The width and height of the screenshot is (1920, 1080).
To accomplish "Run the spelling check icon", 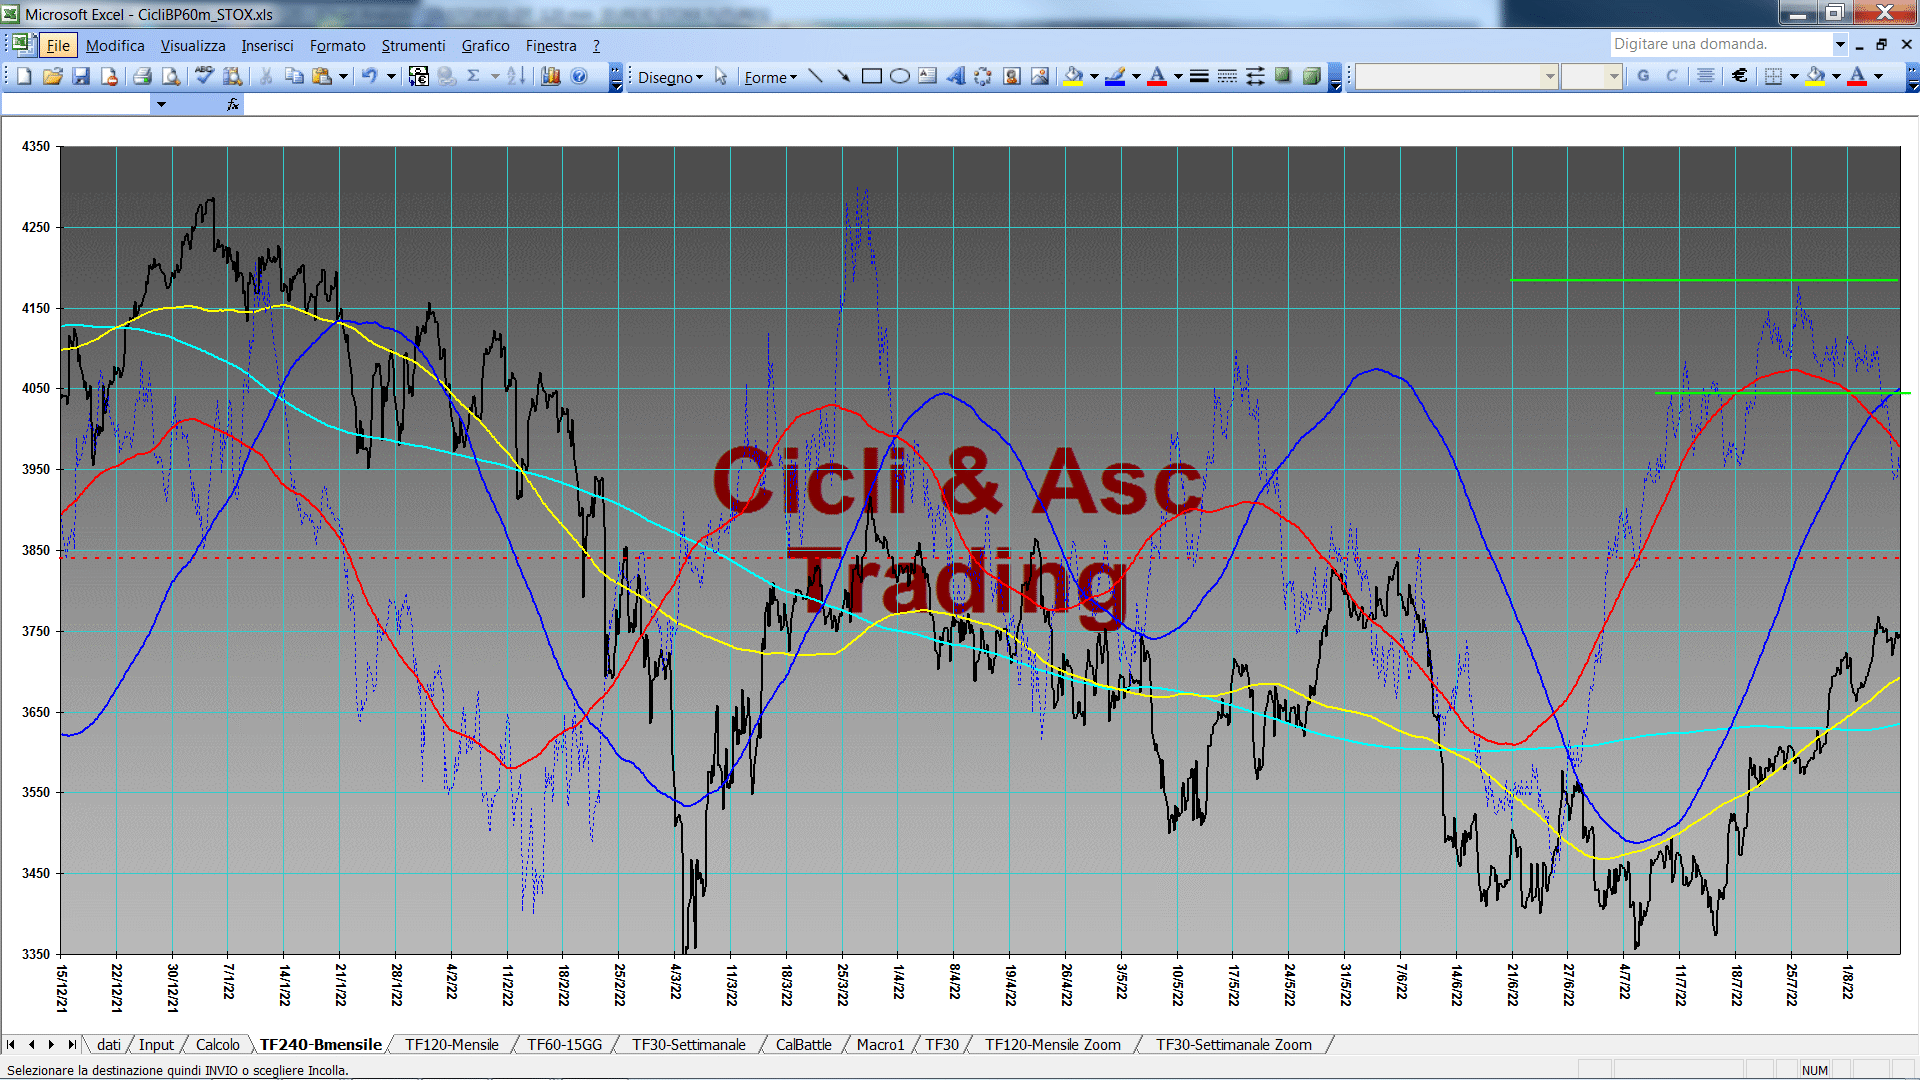I will click(x=205, y=77).
